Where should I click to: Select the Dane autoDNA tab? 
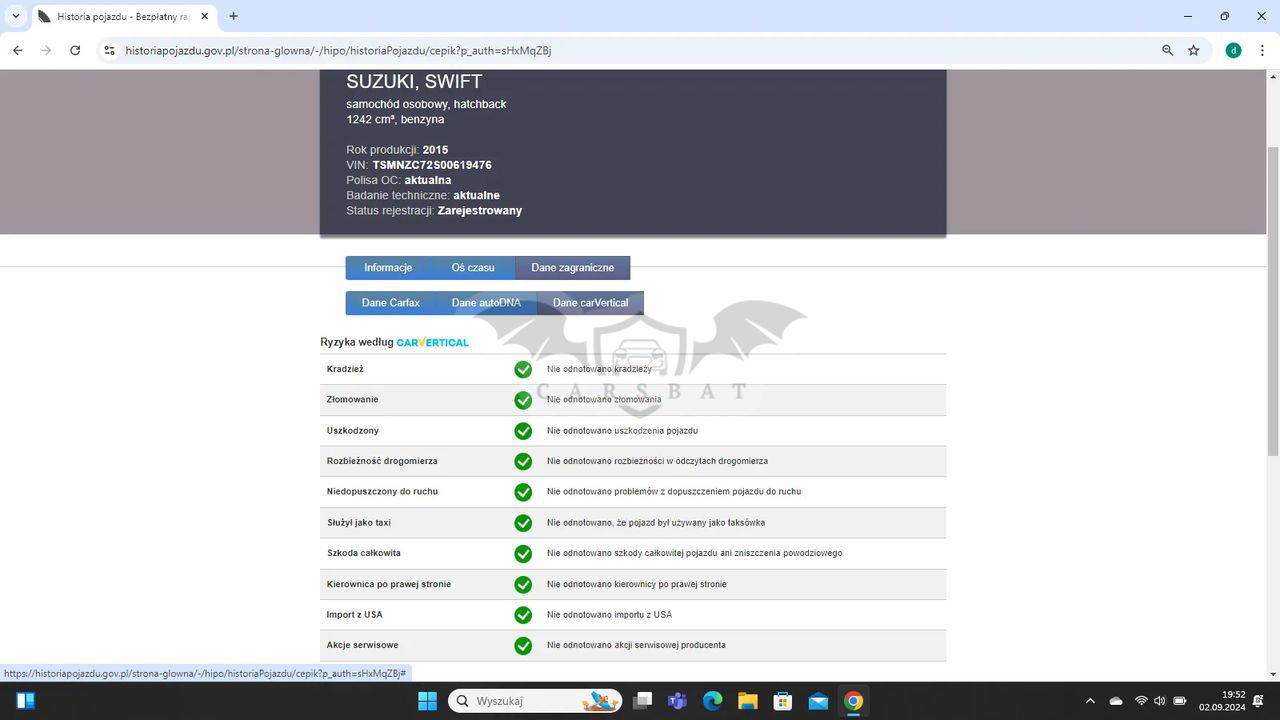click(x=486, y=303)
